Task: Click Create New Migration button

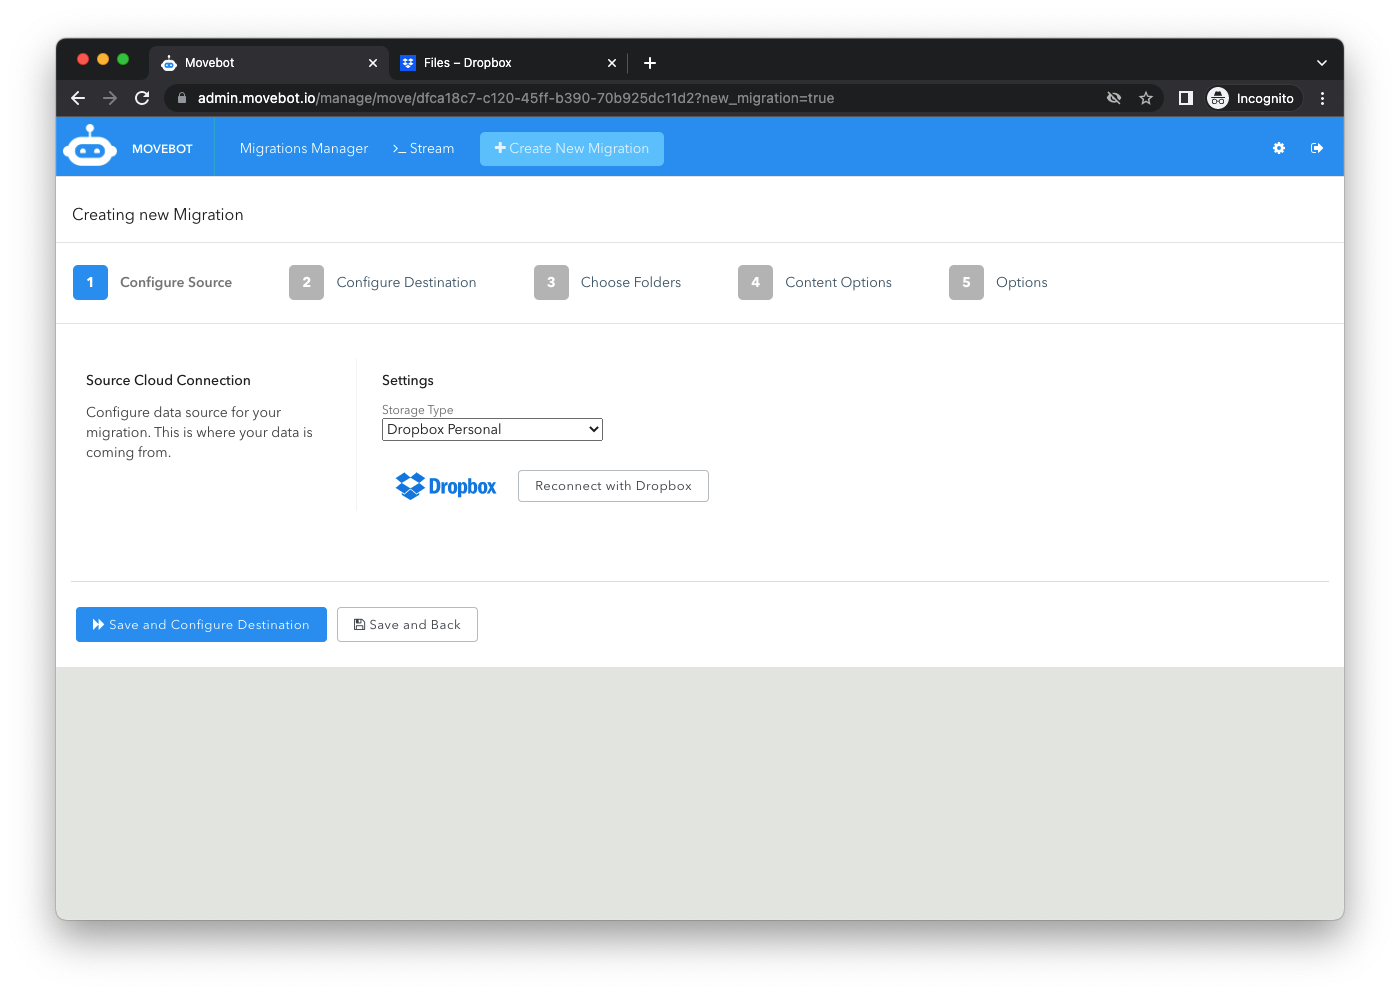Action: [x=572, y=148]
